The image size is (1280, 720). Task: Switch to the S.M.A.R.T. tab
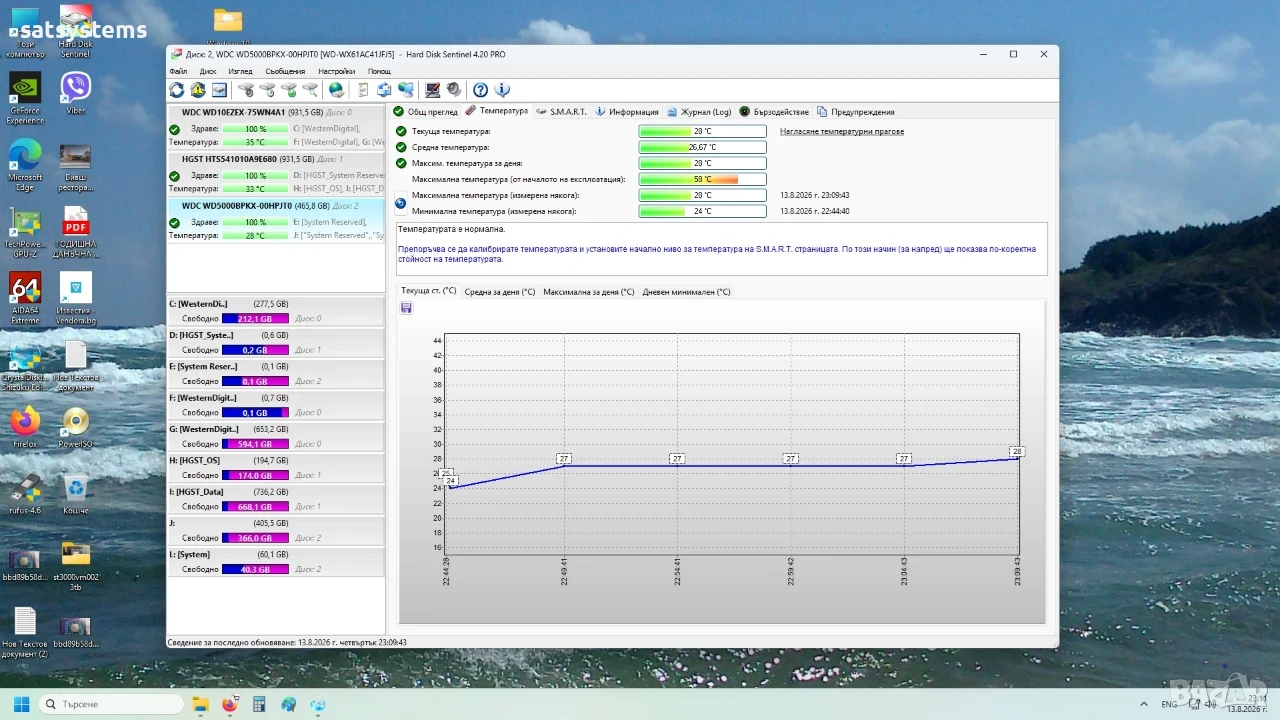[561, 112]
